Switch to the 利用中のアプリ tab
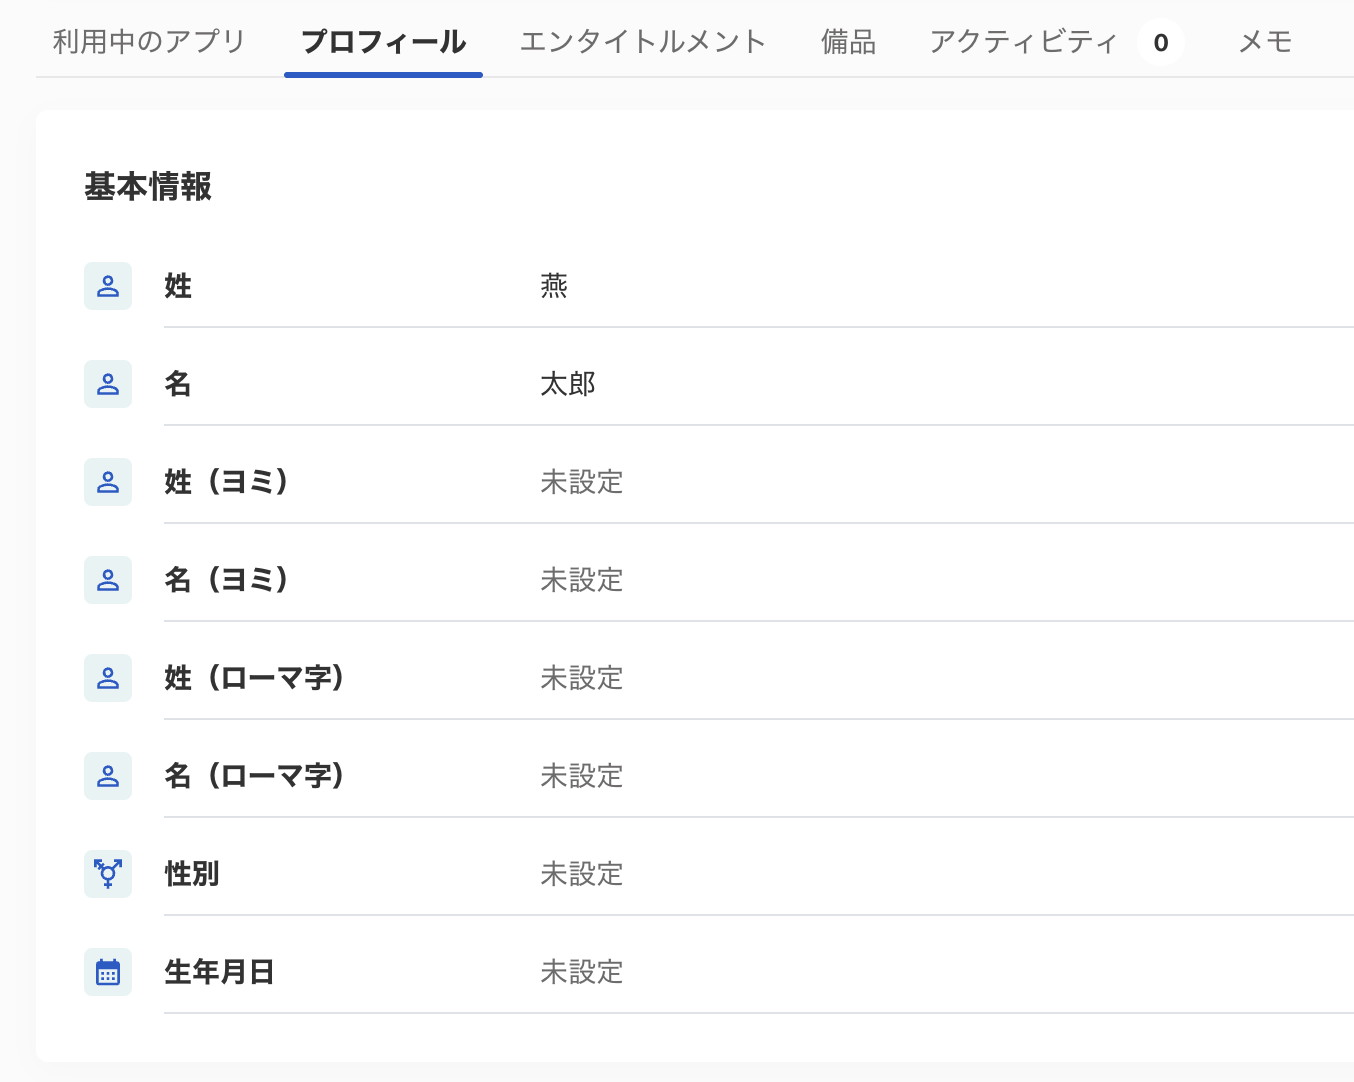Image resolution: width=1354 pixels, height=1082 pixels. pos(149,42)
